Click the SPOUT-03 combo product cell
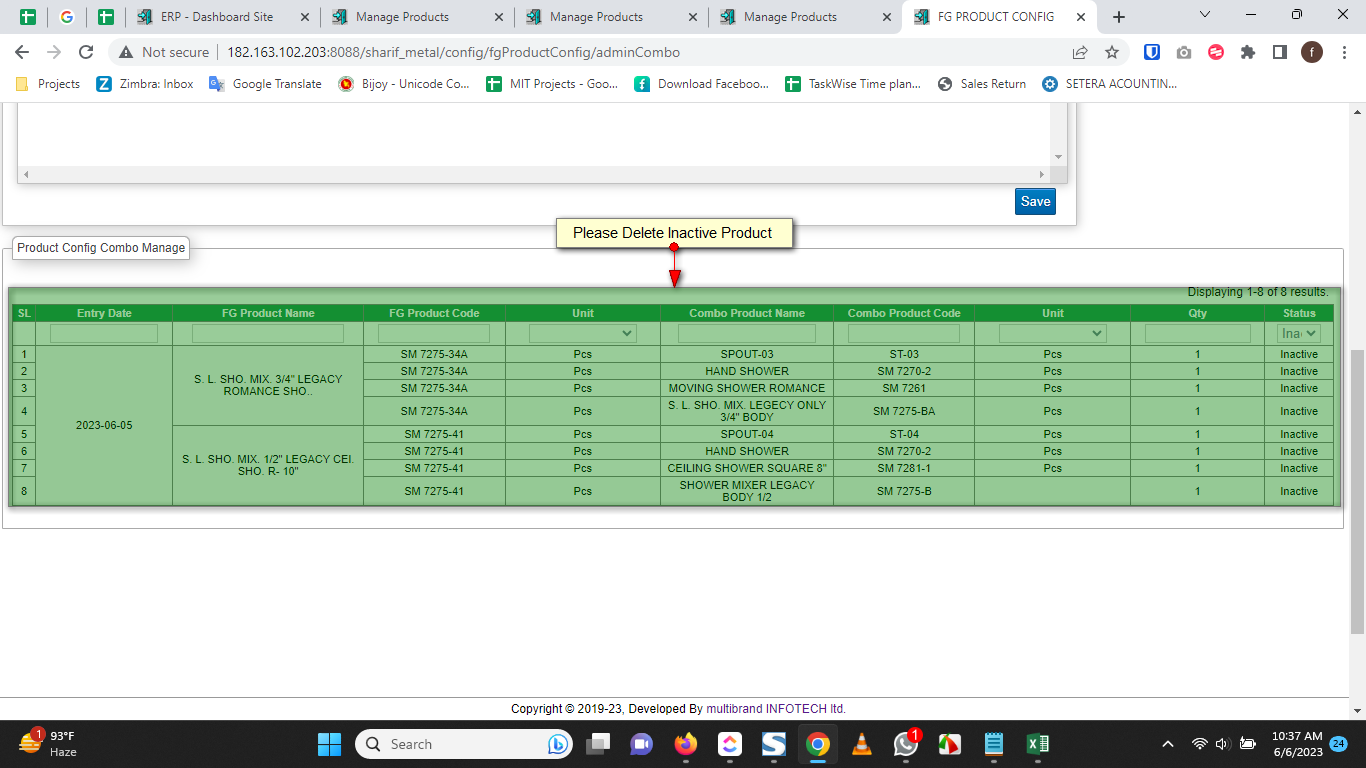The image size is (1366, 768). 747,354
